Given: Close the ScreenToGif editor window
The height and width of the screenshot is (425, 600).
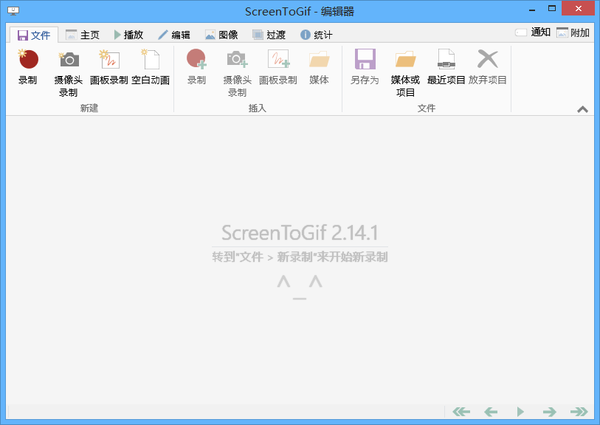Looking at the screenshot, I should [578, 8].
